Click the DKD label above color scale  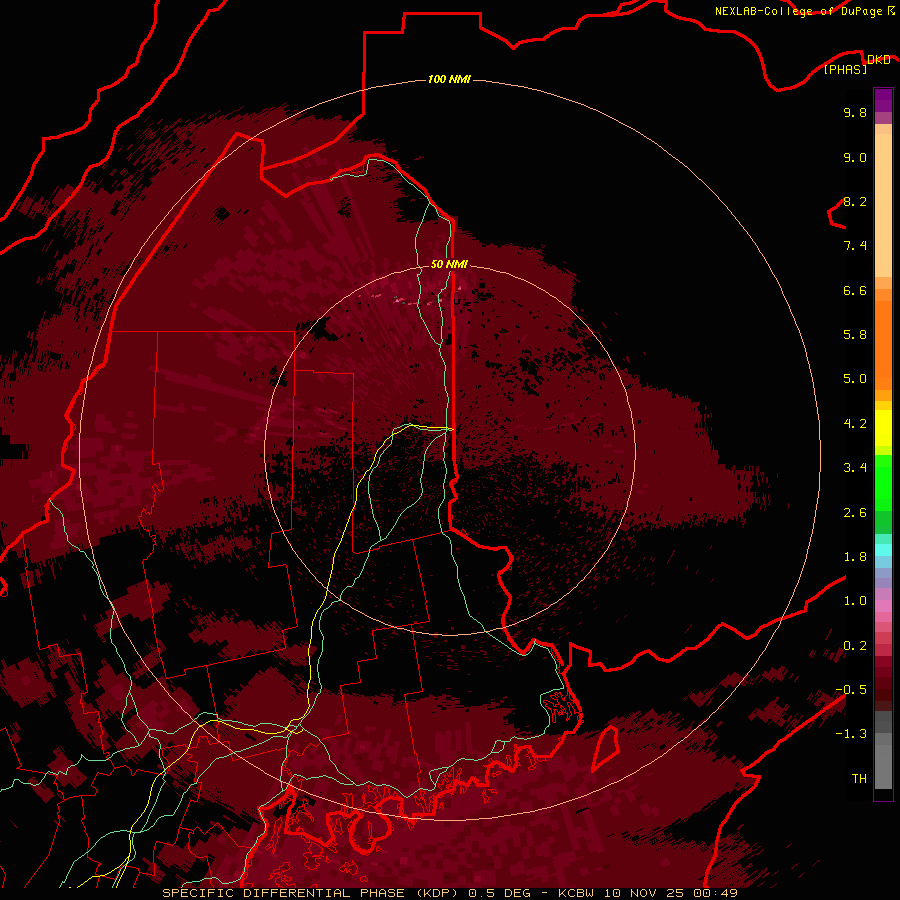(x=878, y=59)
